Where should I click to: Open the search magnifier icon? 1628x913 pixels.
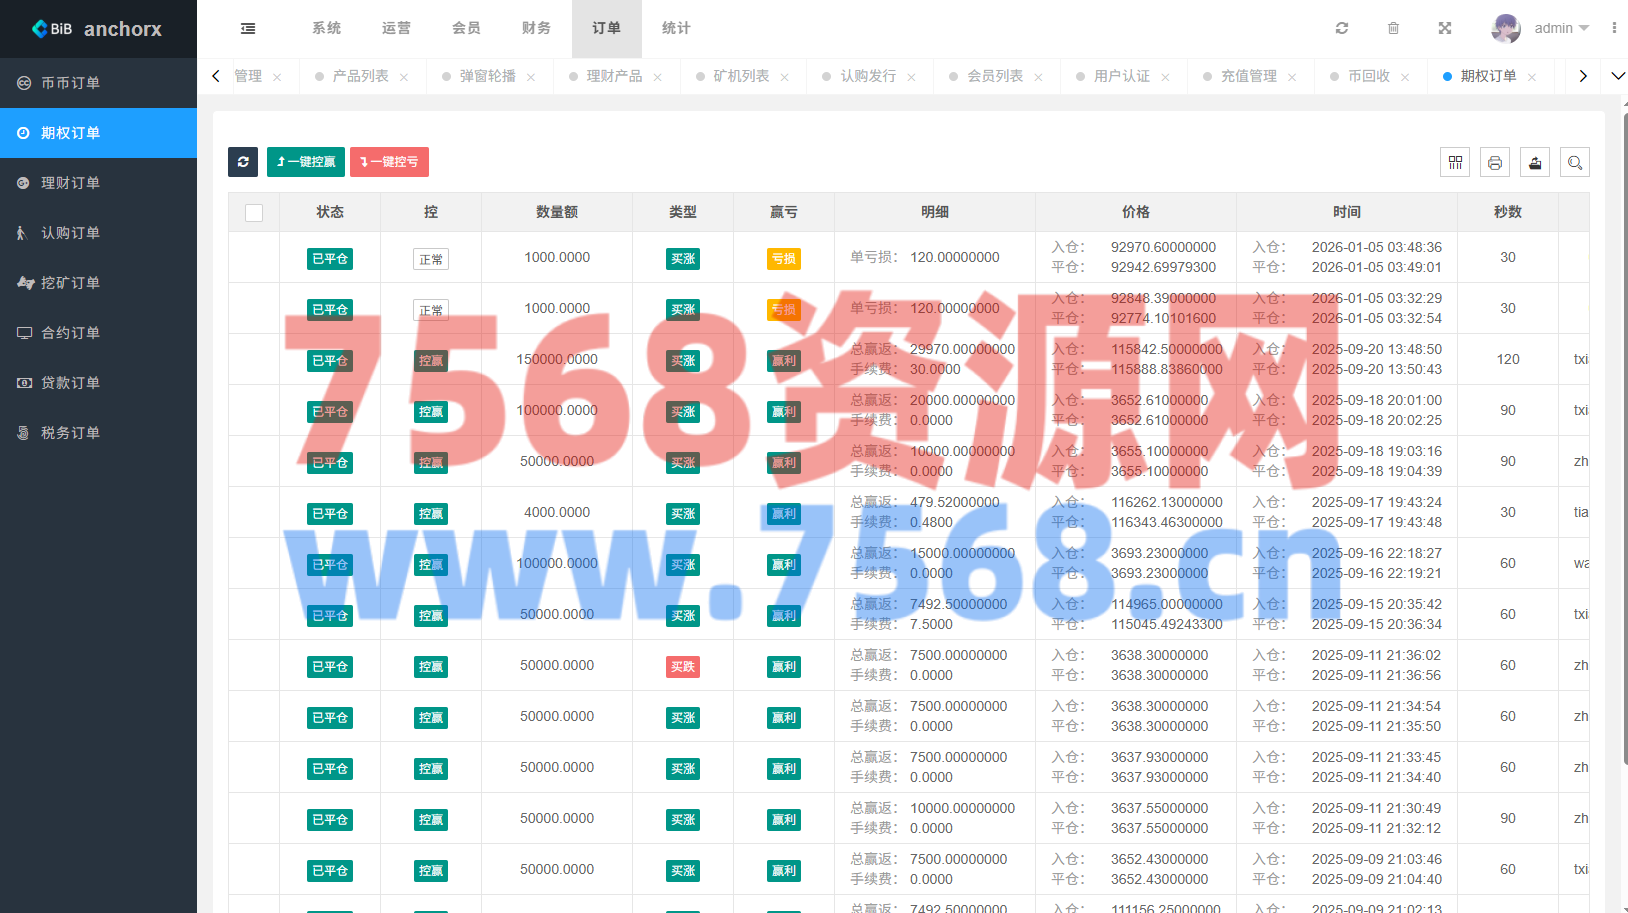click(1575, 162)
